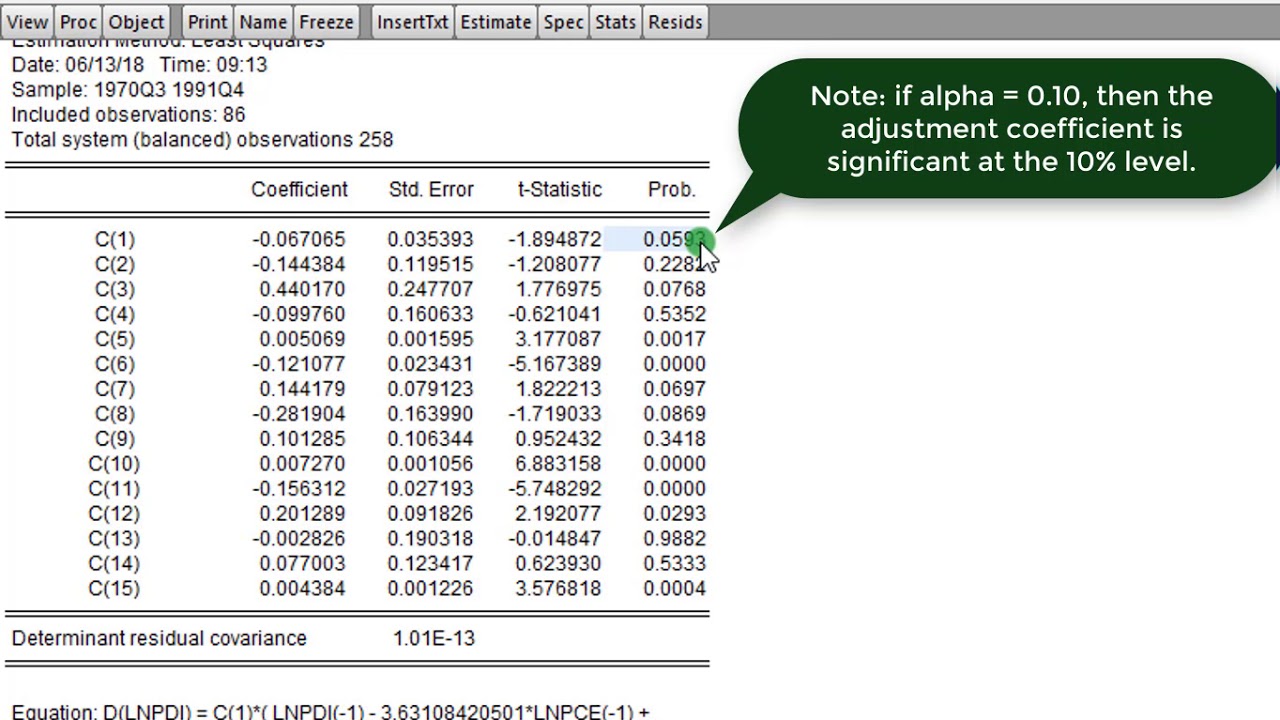Open the View menu button
Screen dimensions: 1280x720
27,22
